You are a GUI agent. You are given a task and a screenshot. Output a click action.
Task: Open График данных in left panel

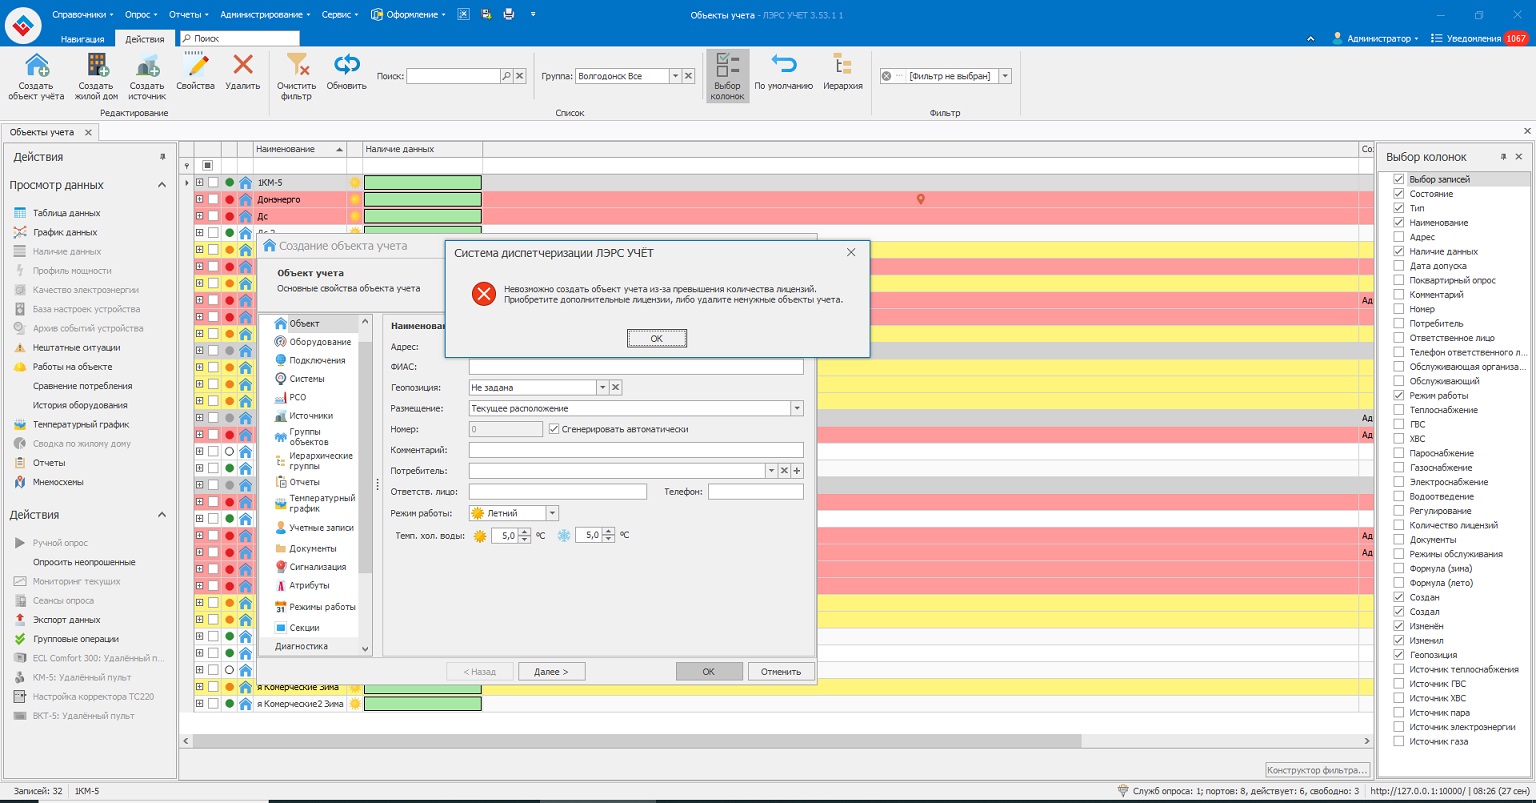tap(65, 232)
